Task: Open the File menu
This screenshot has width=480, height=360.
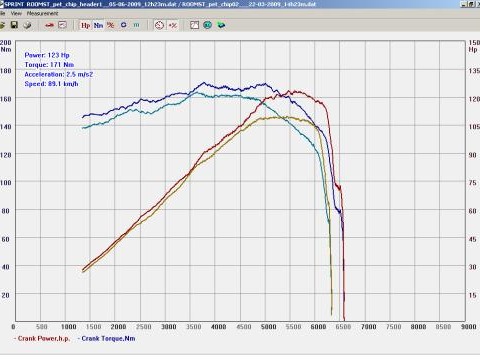Action: tap(2, 13)
